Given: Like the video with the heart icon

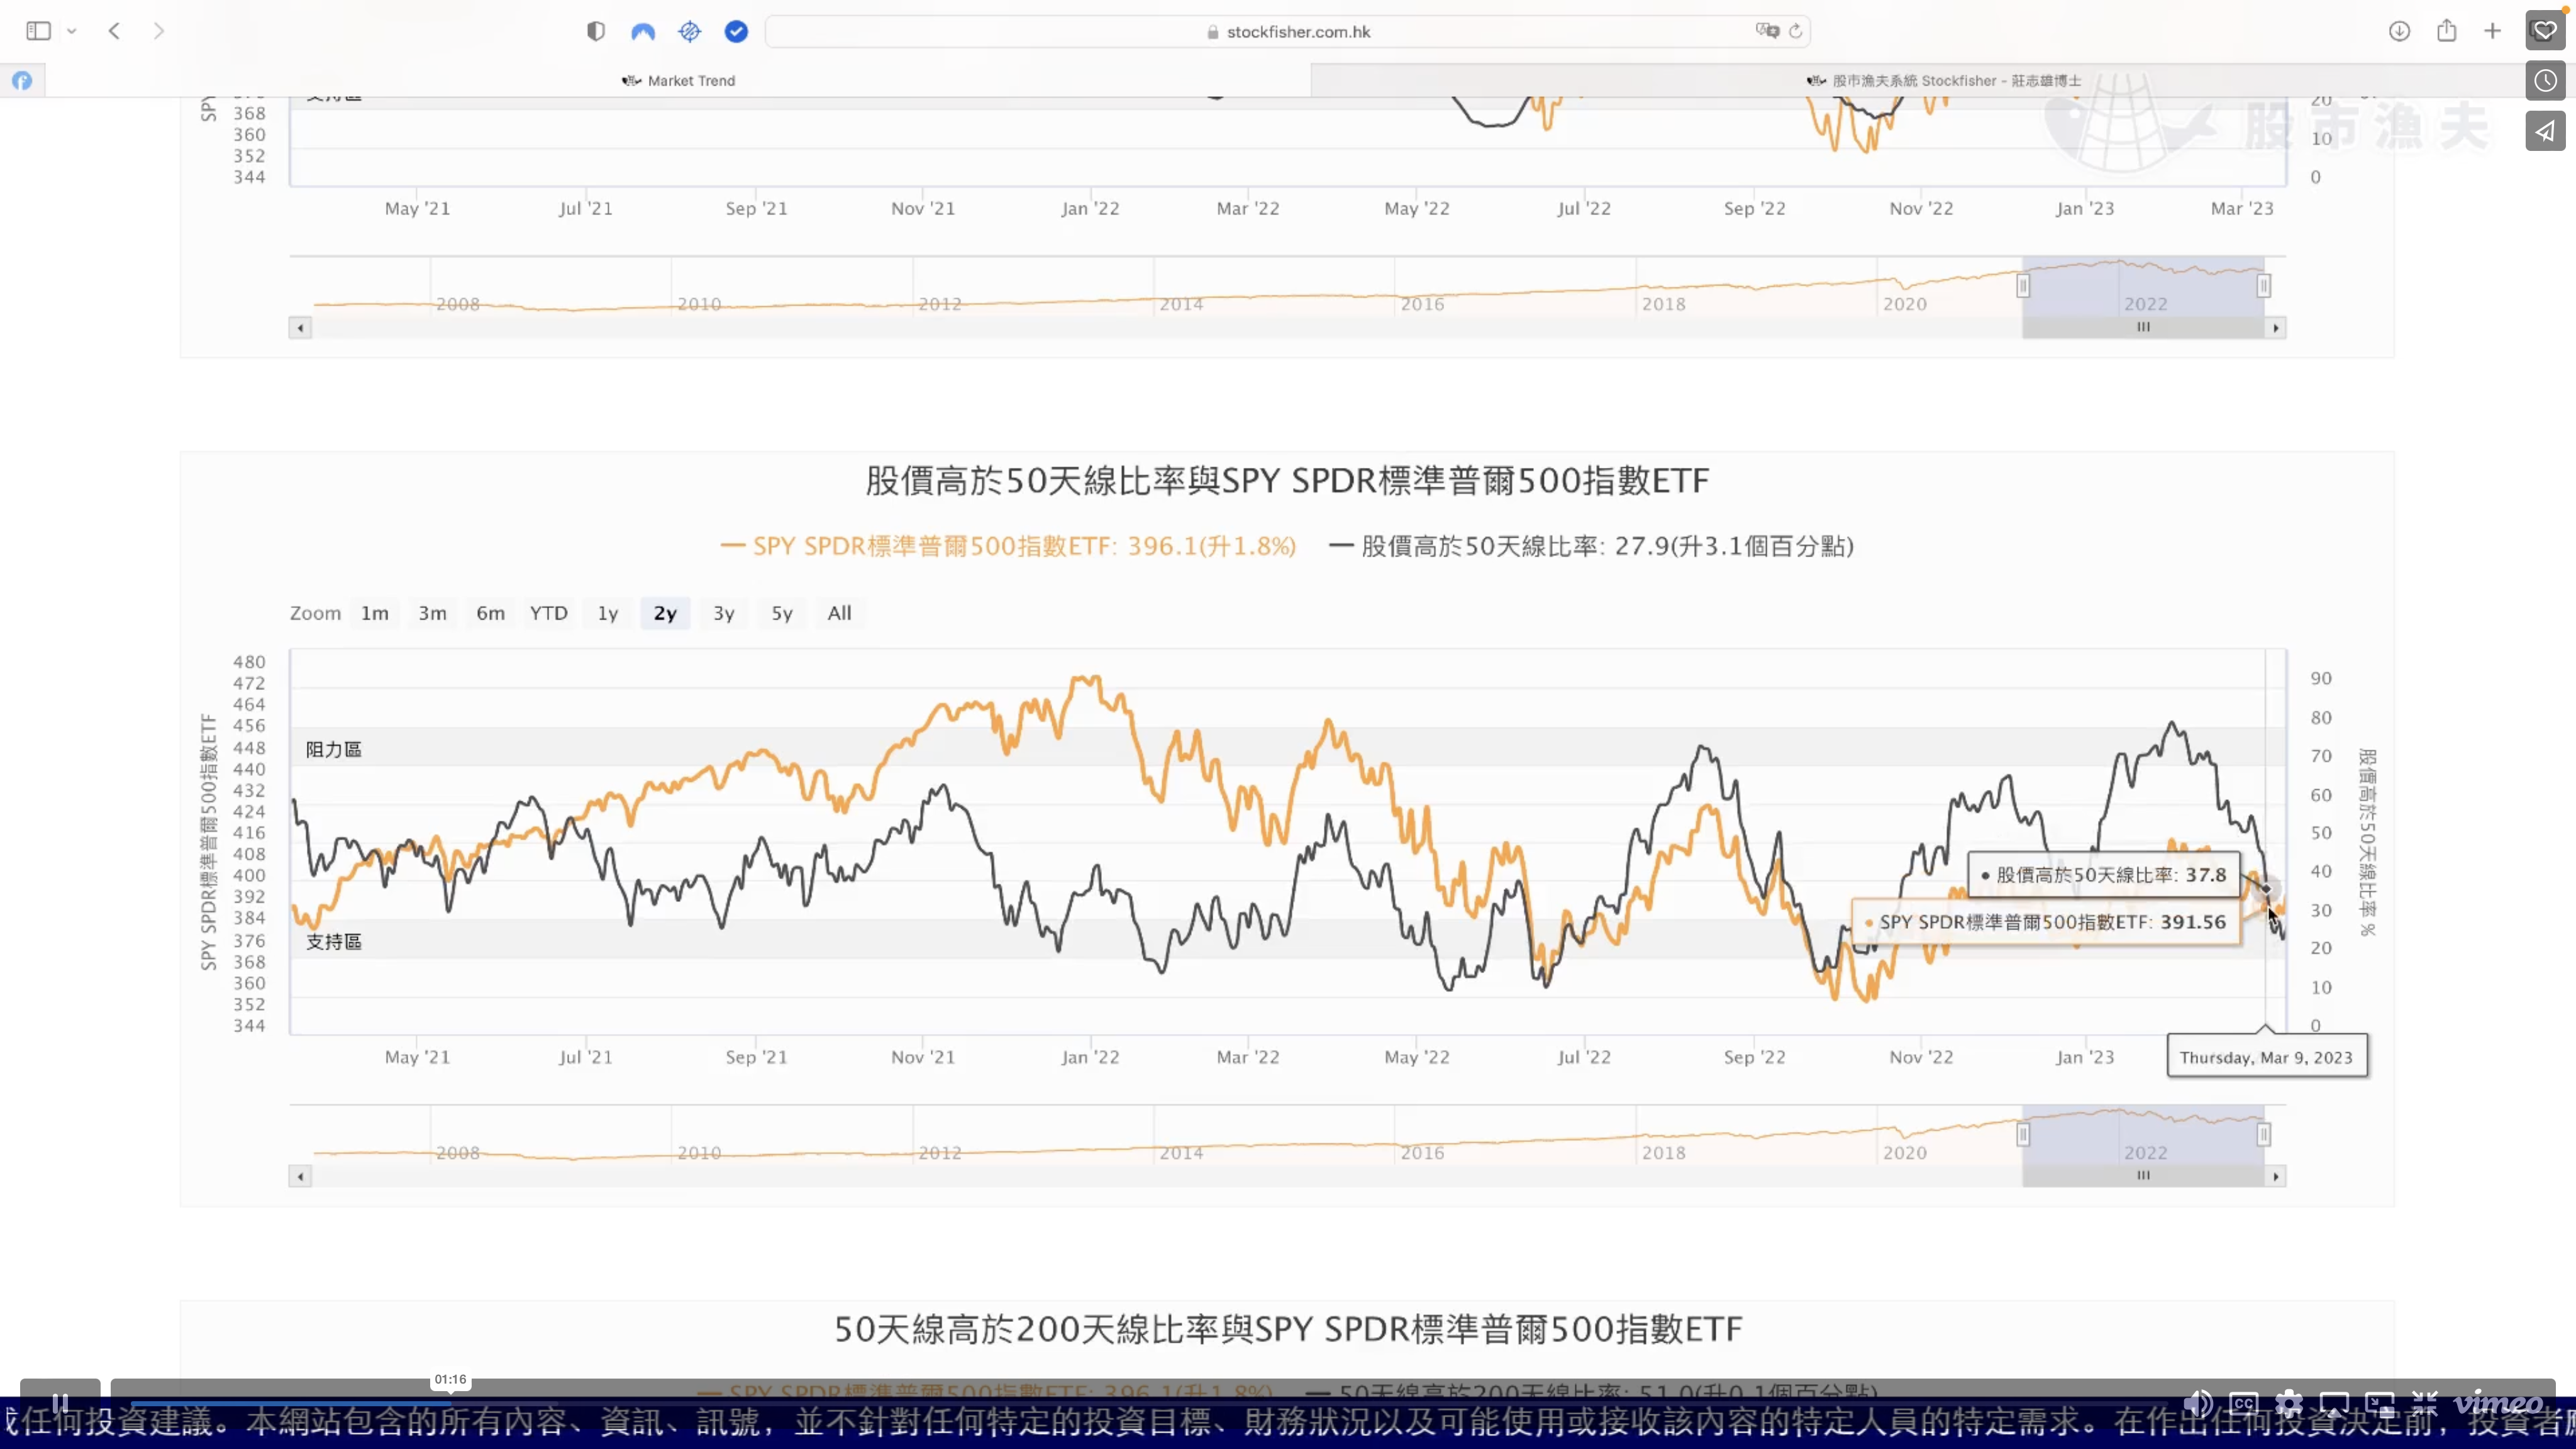Looking at the screenshot, I should (x=2545, y=31).
